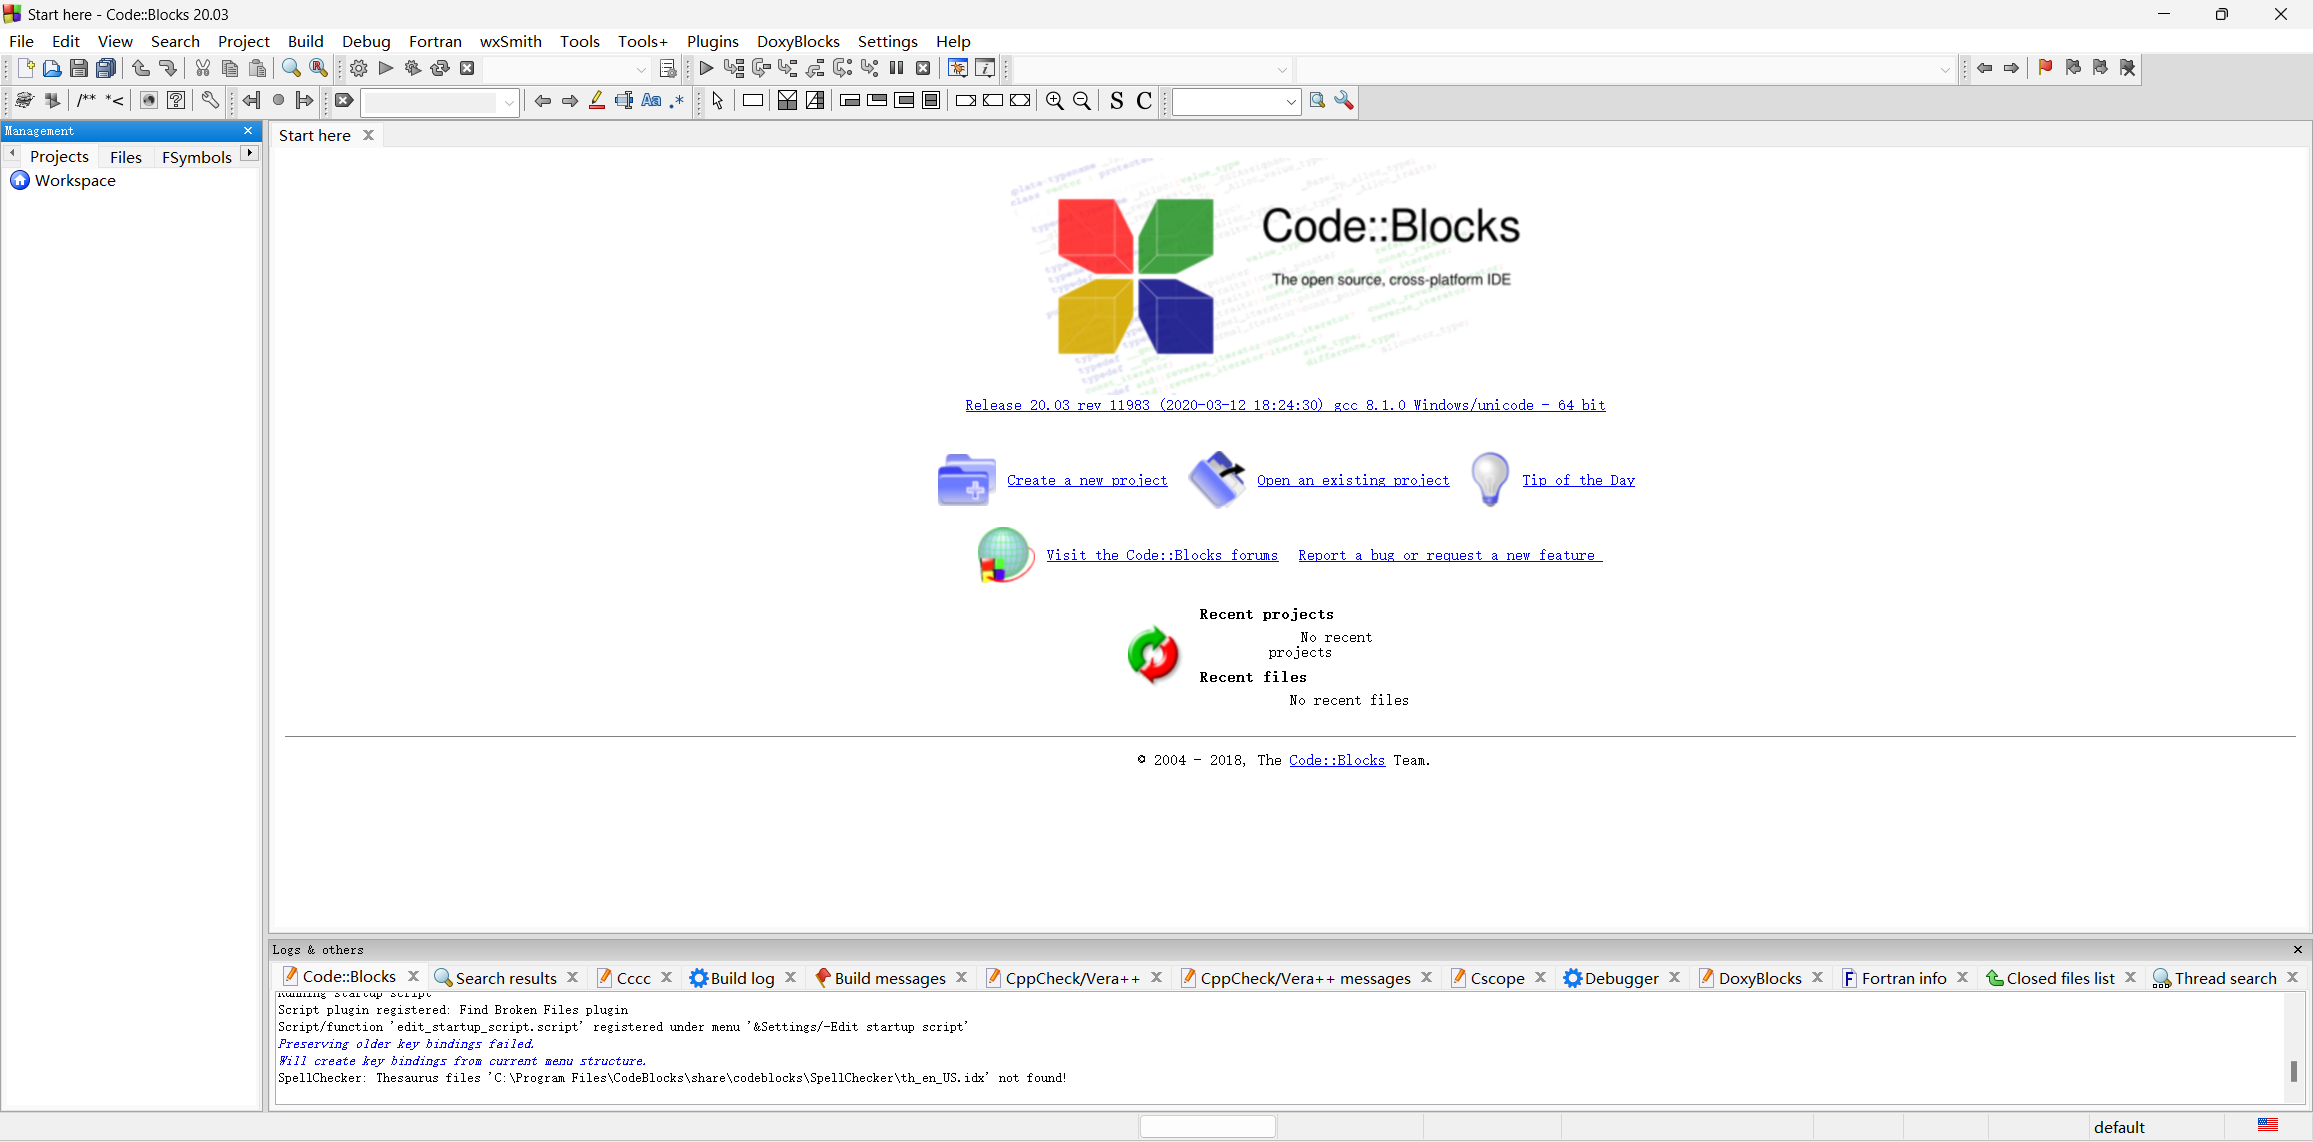Click the Open file folder icon
This screenshot has width=2313, height=1142.
[52, 68]
